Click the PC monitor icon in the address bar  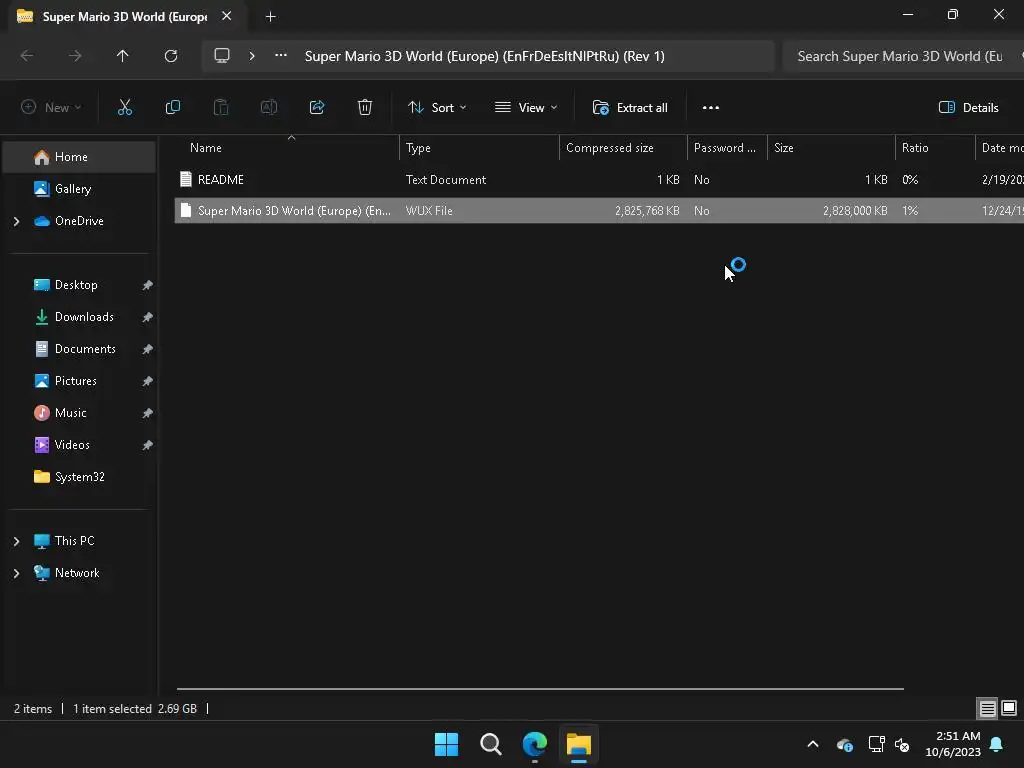click(222, 56)
